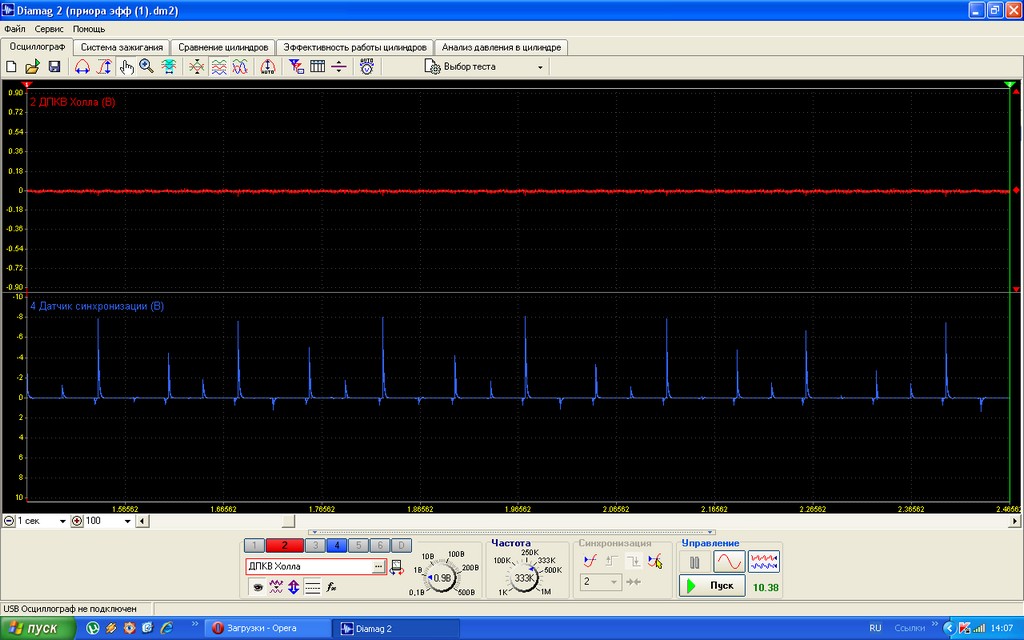Click the pause button in Управление
The width and height of the screenshot is (1024, 640).
click(695, 562)
